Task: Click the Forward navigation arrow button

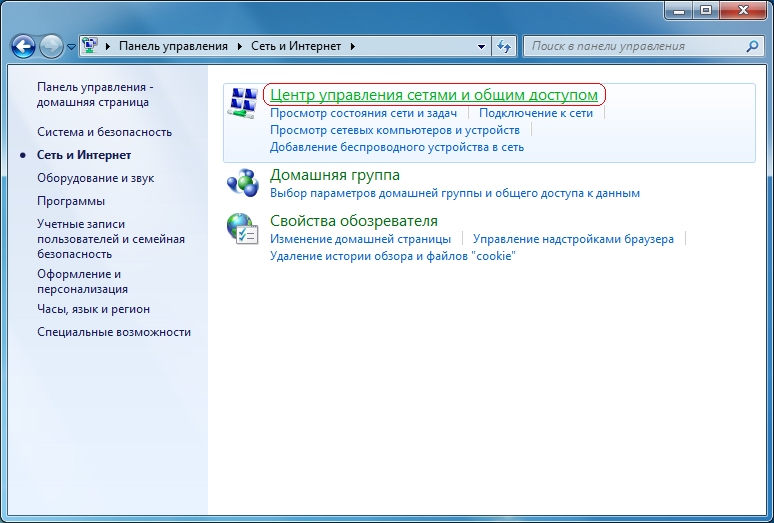Action: (x=51, y=46)
